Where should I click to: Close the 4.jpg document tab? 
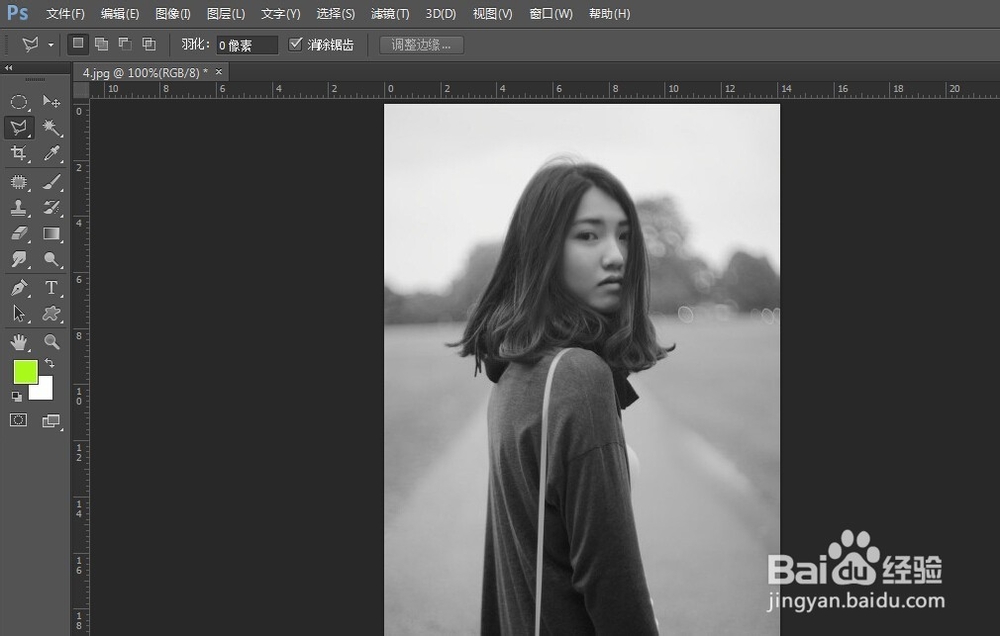coord(219,71)
